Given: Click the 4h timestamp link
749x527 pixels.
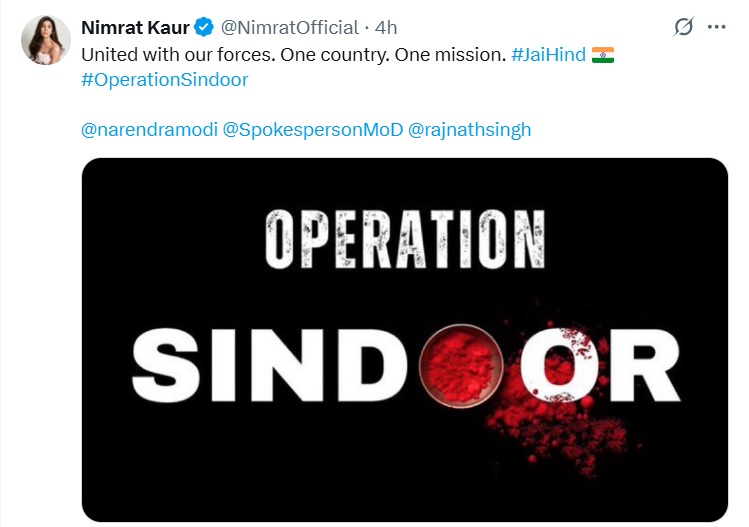Looking at the screenshot, I should (x=386, y=28).
